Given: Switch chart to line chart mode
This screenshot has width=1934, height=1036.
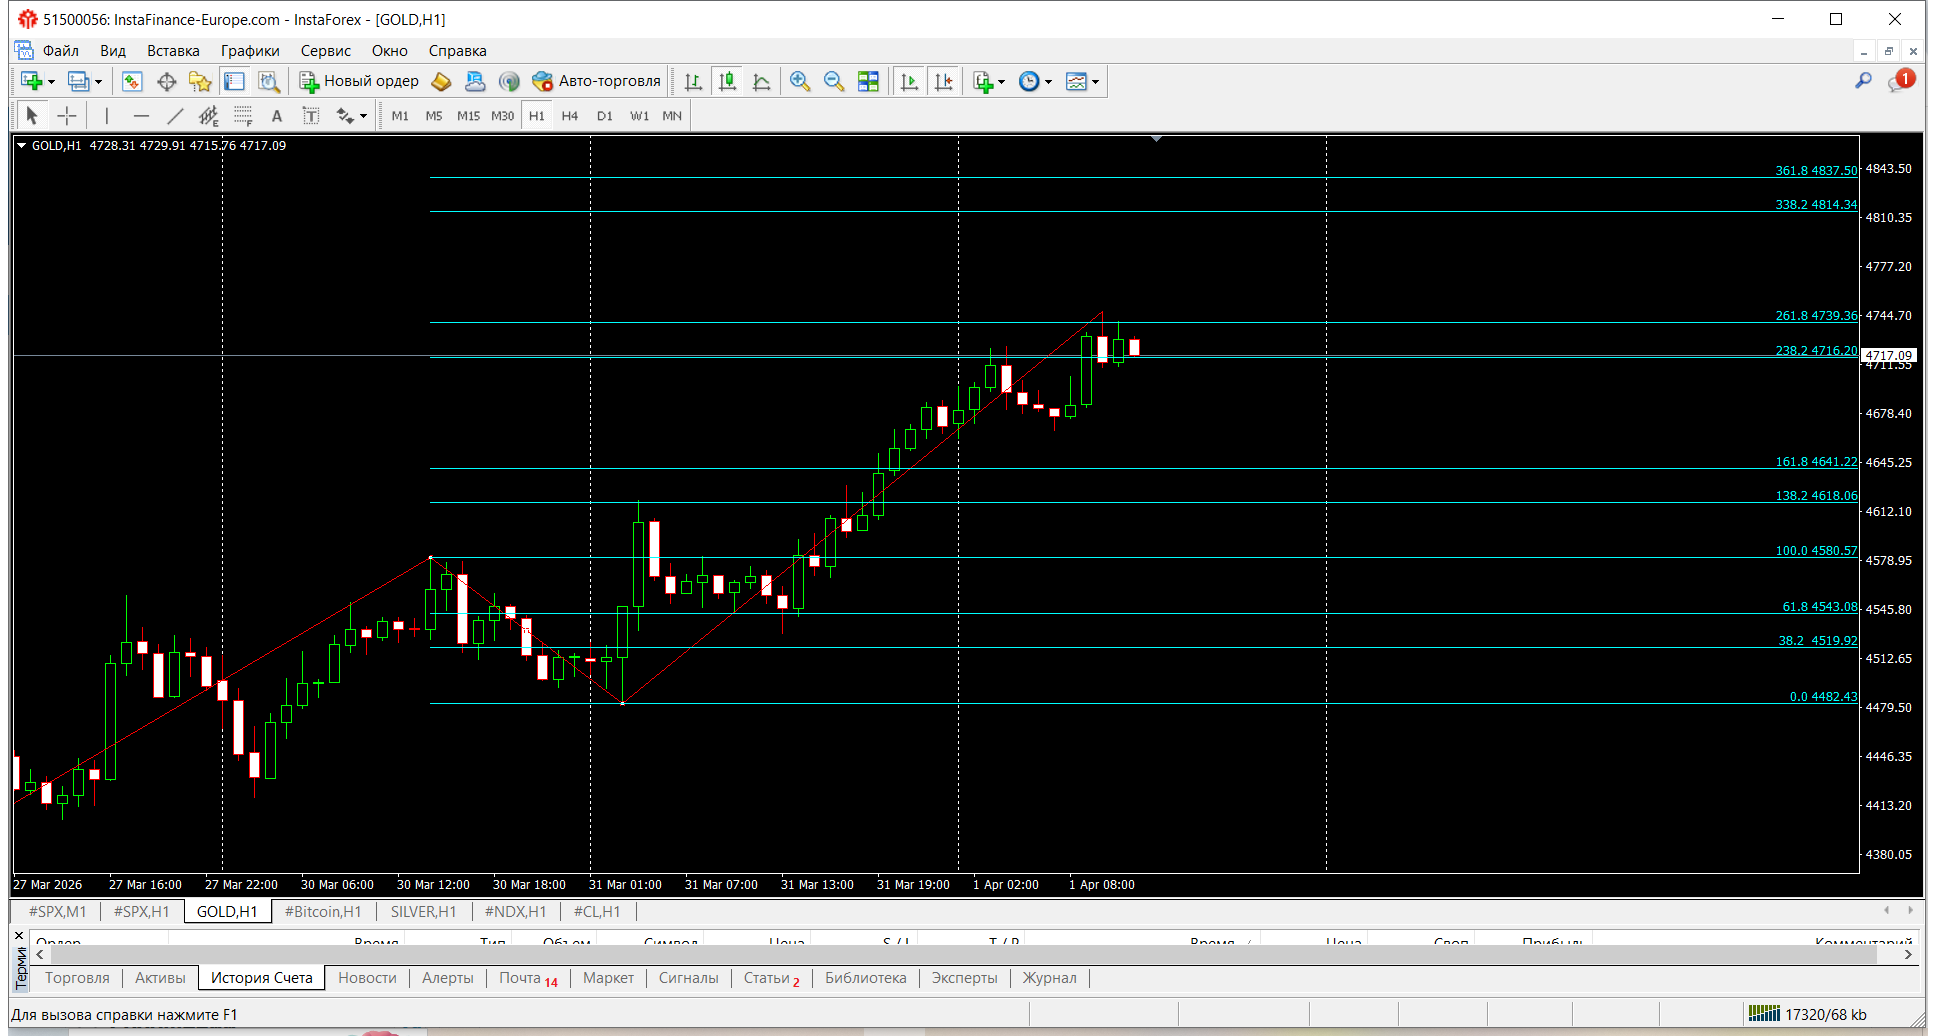Looking at the screenshot, I should (x=762, y=82).
